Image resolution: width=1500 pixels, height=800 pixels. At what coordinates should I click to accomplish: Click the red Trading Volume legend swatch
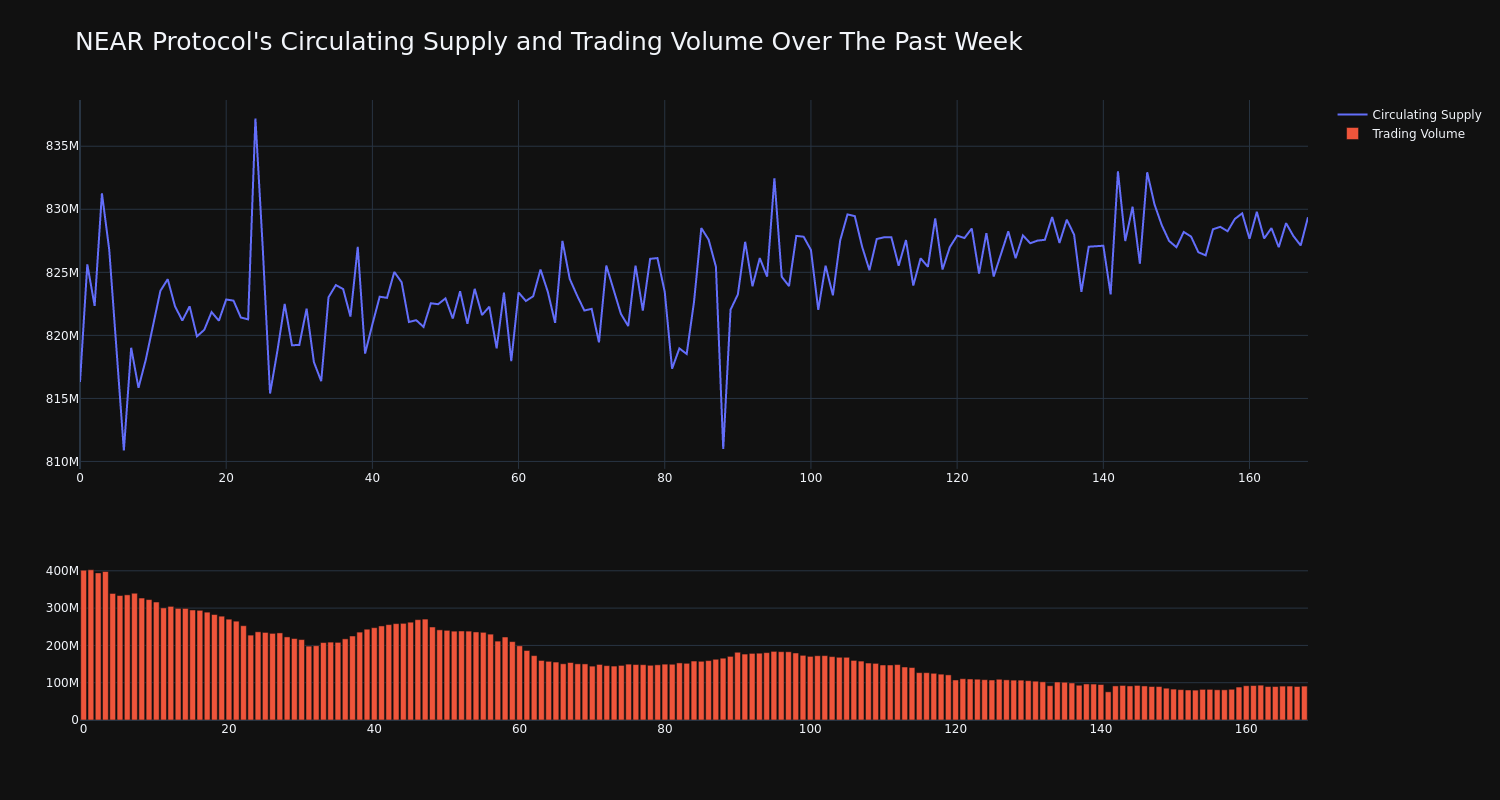point(1352,134)
